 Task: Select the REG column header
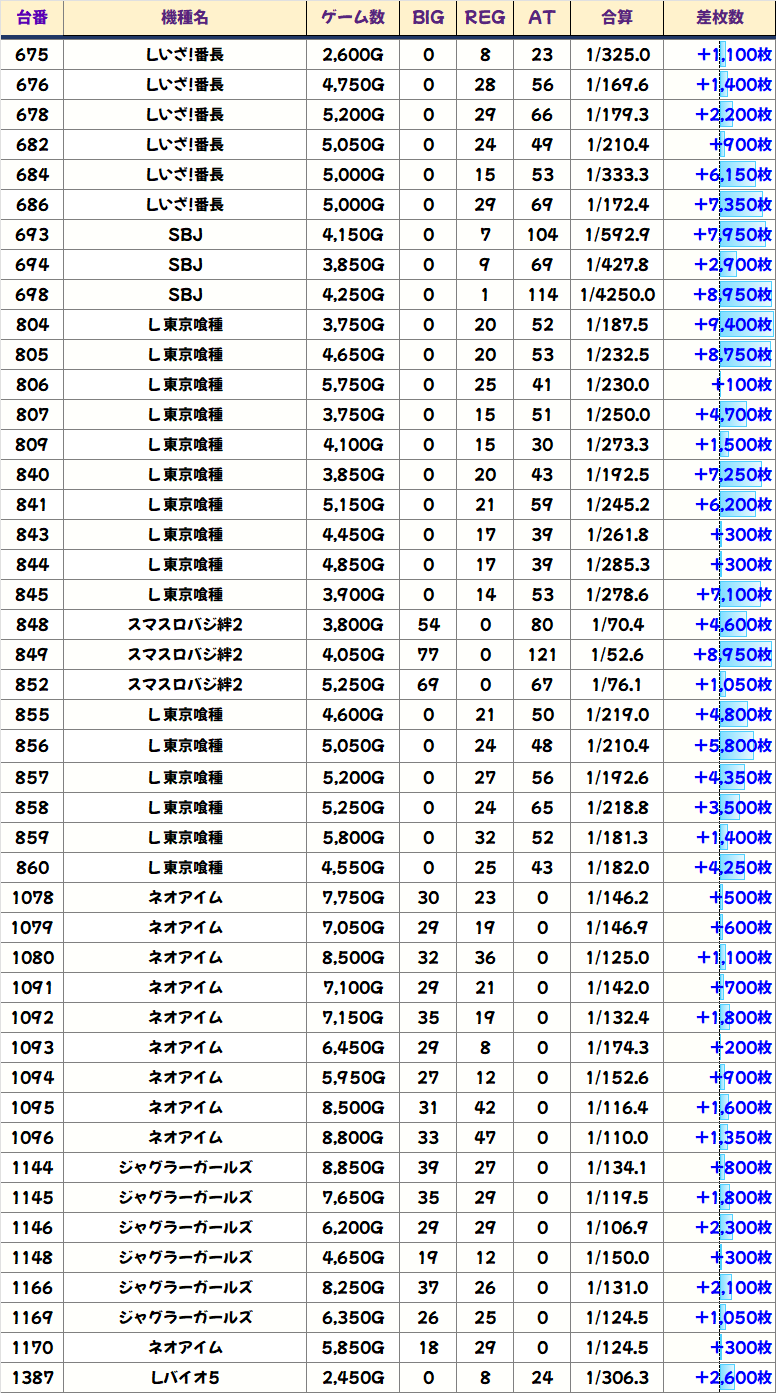(485, 18)
